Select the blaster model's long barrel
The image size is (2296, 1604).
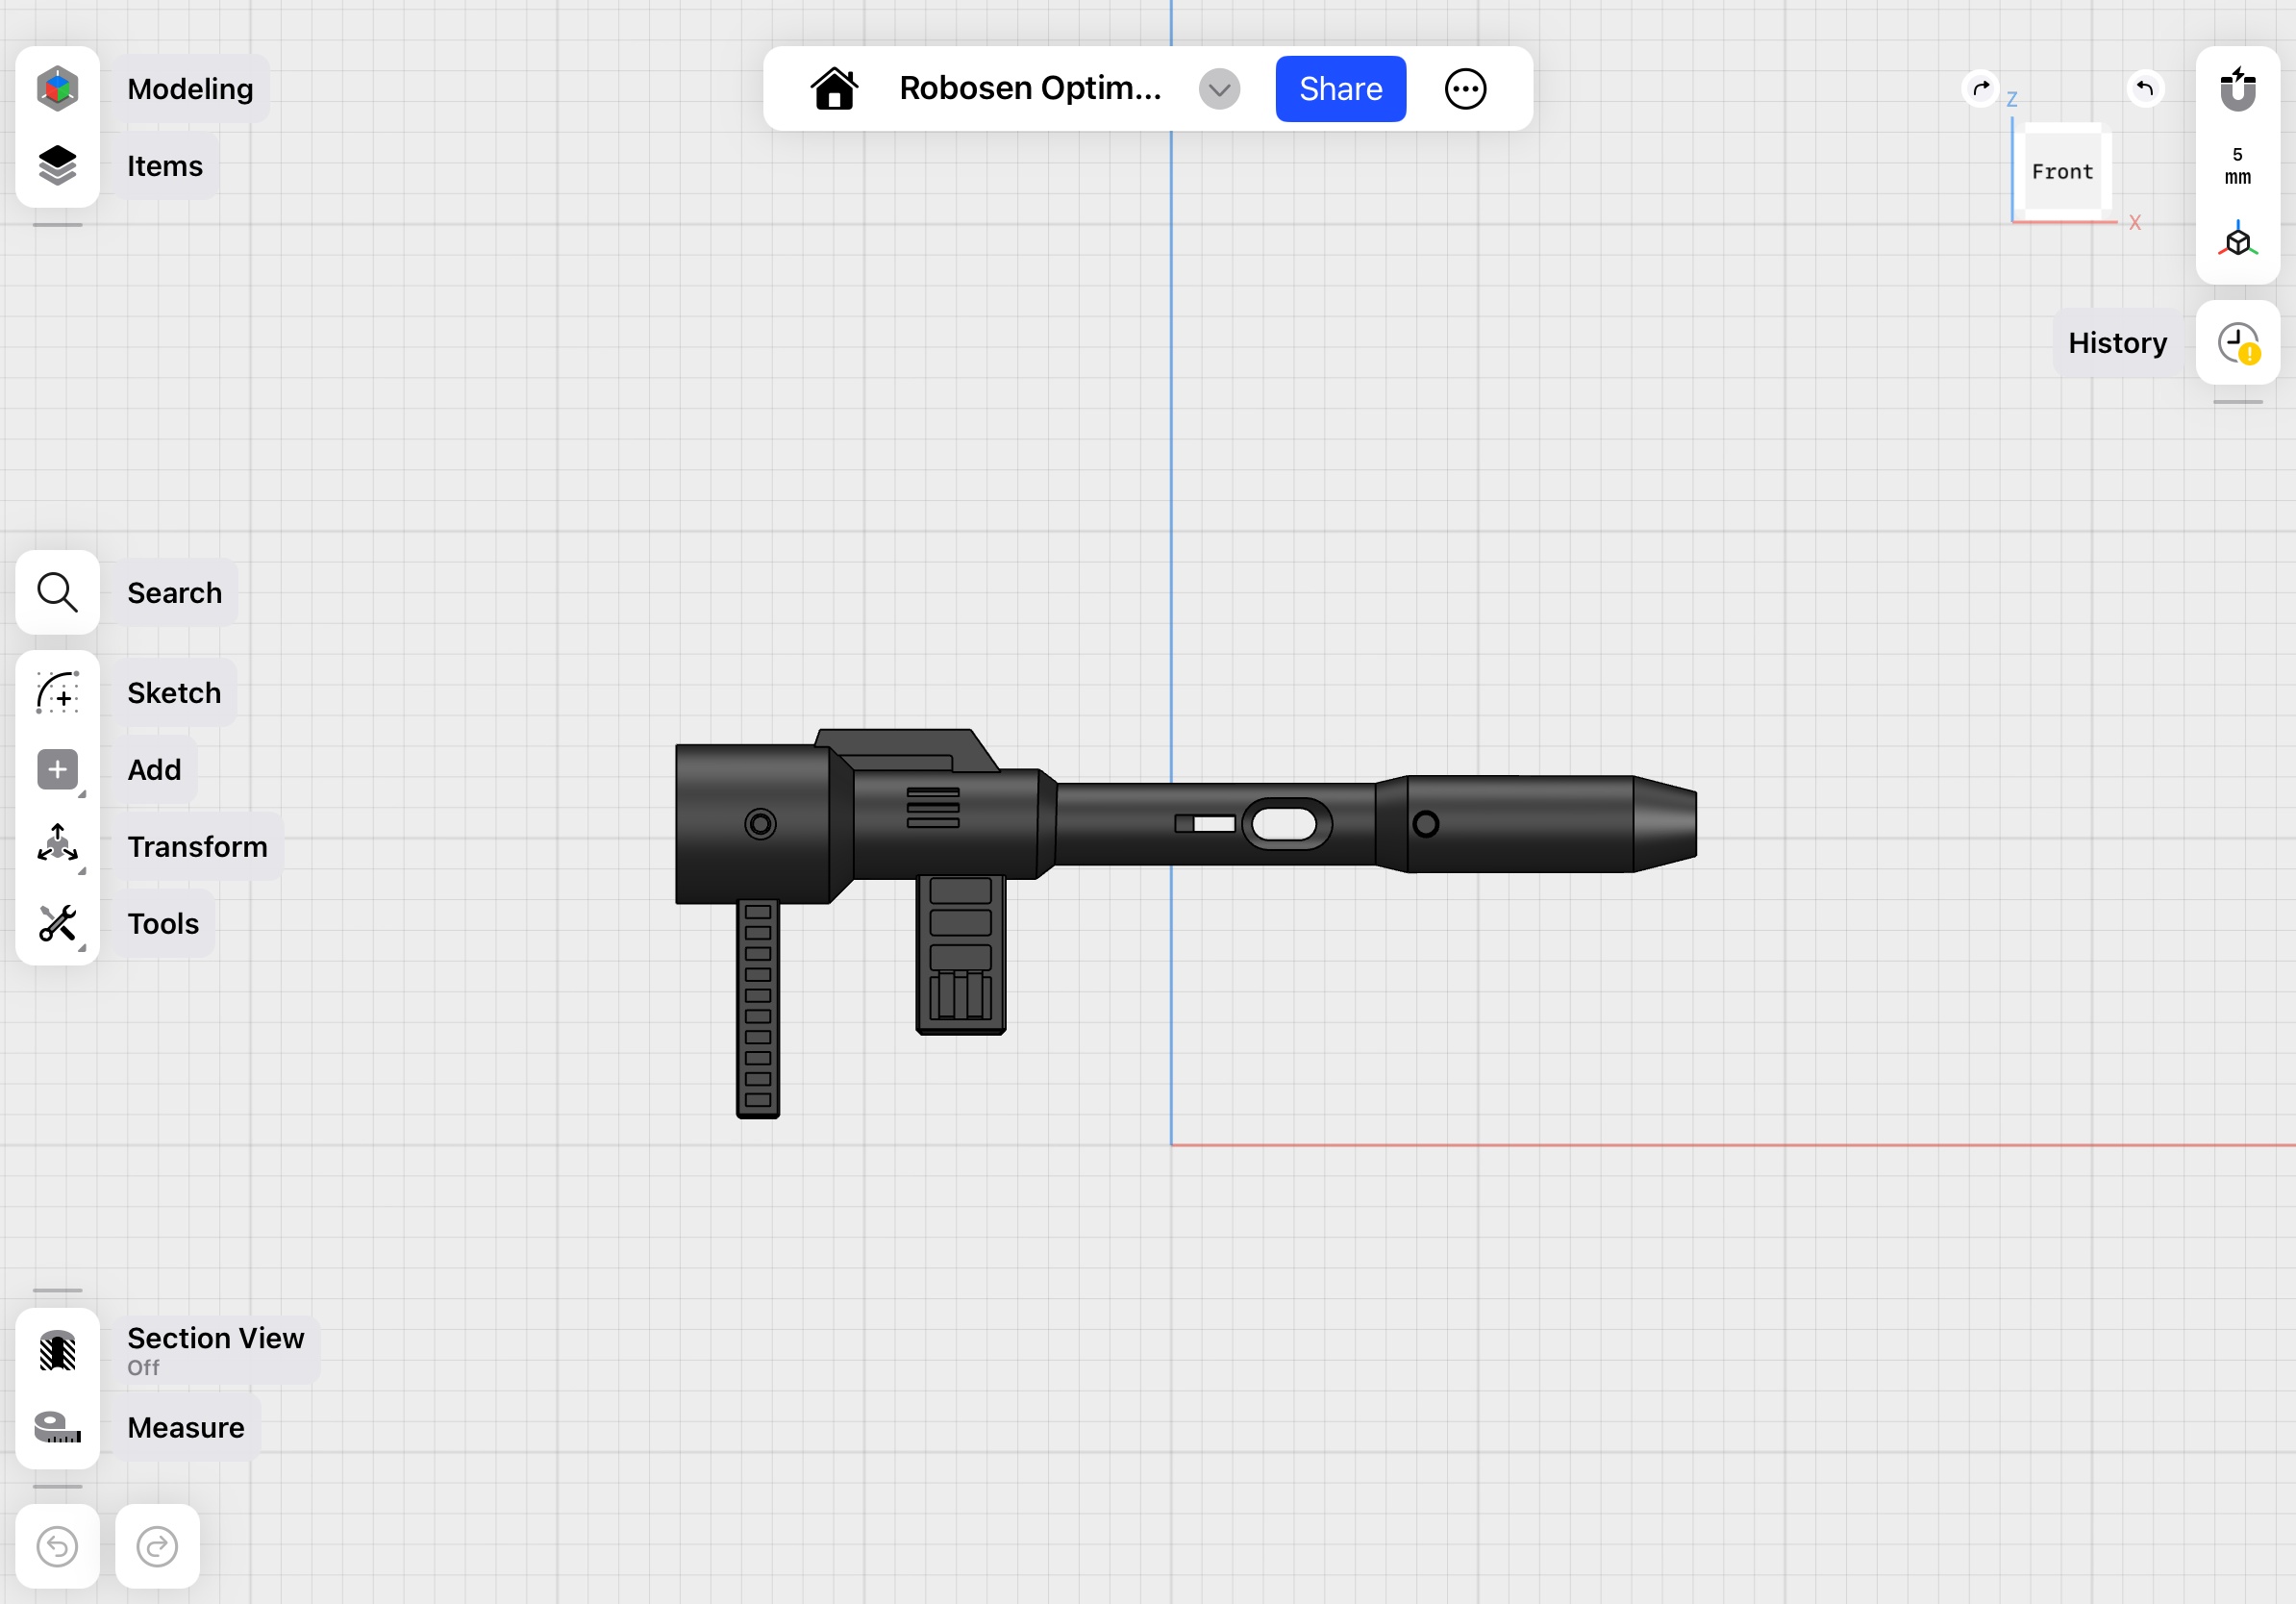pyautogui.click(x=1215, y=824)
